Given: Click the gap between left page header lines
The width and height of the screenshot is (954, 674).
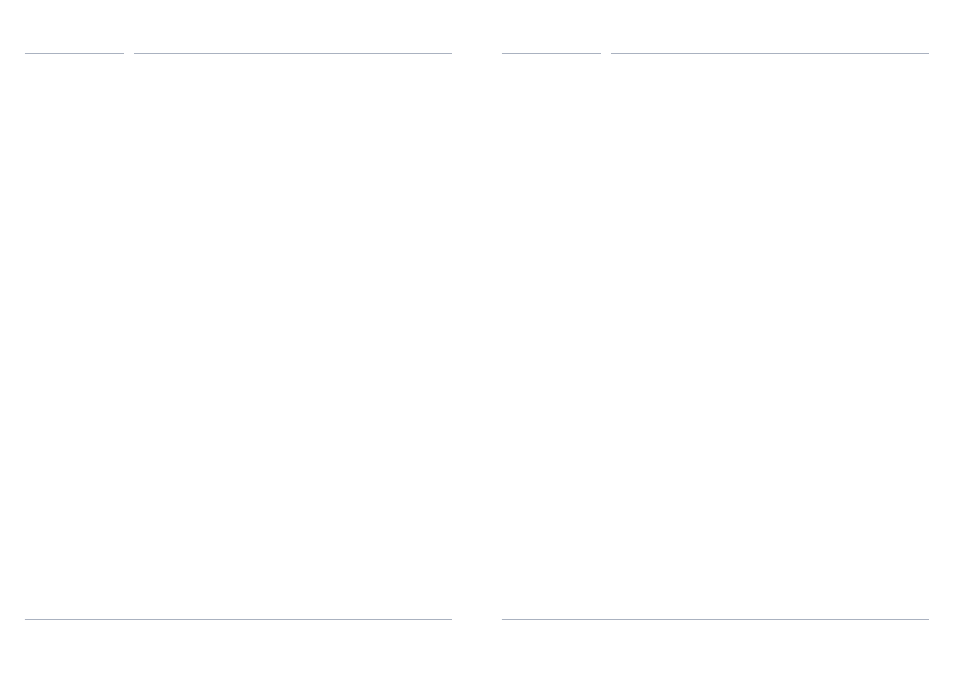Looking at the screenshot, I should pos(129,53).
